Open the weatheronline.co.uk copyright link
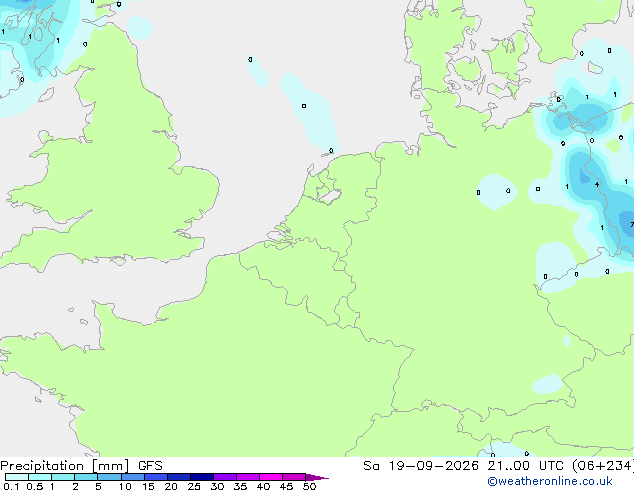This screenshot has height=490, width=634. coord(550,481)
